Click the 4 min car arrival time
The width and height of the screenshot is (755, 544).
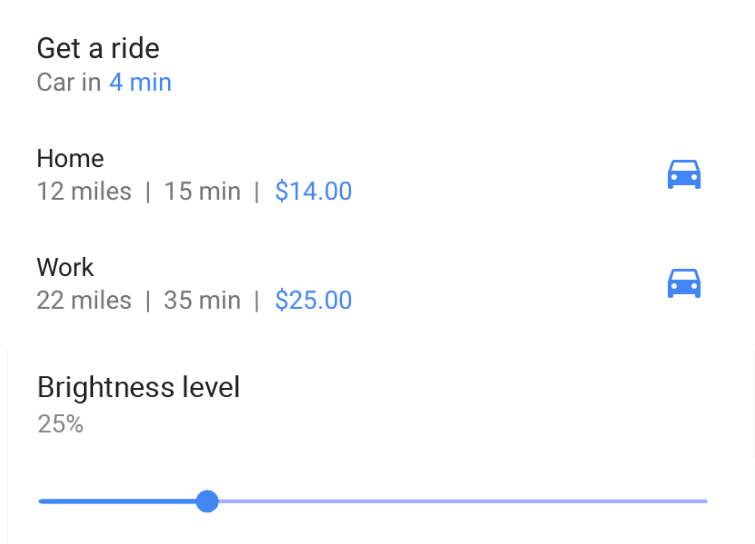pyautogui.click(x=140, y=82)
